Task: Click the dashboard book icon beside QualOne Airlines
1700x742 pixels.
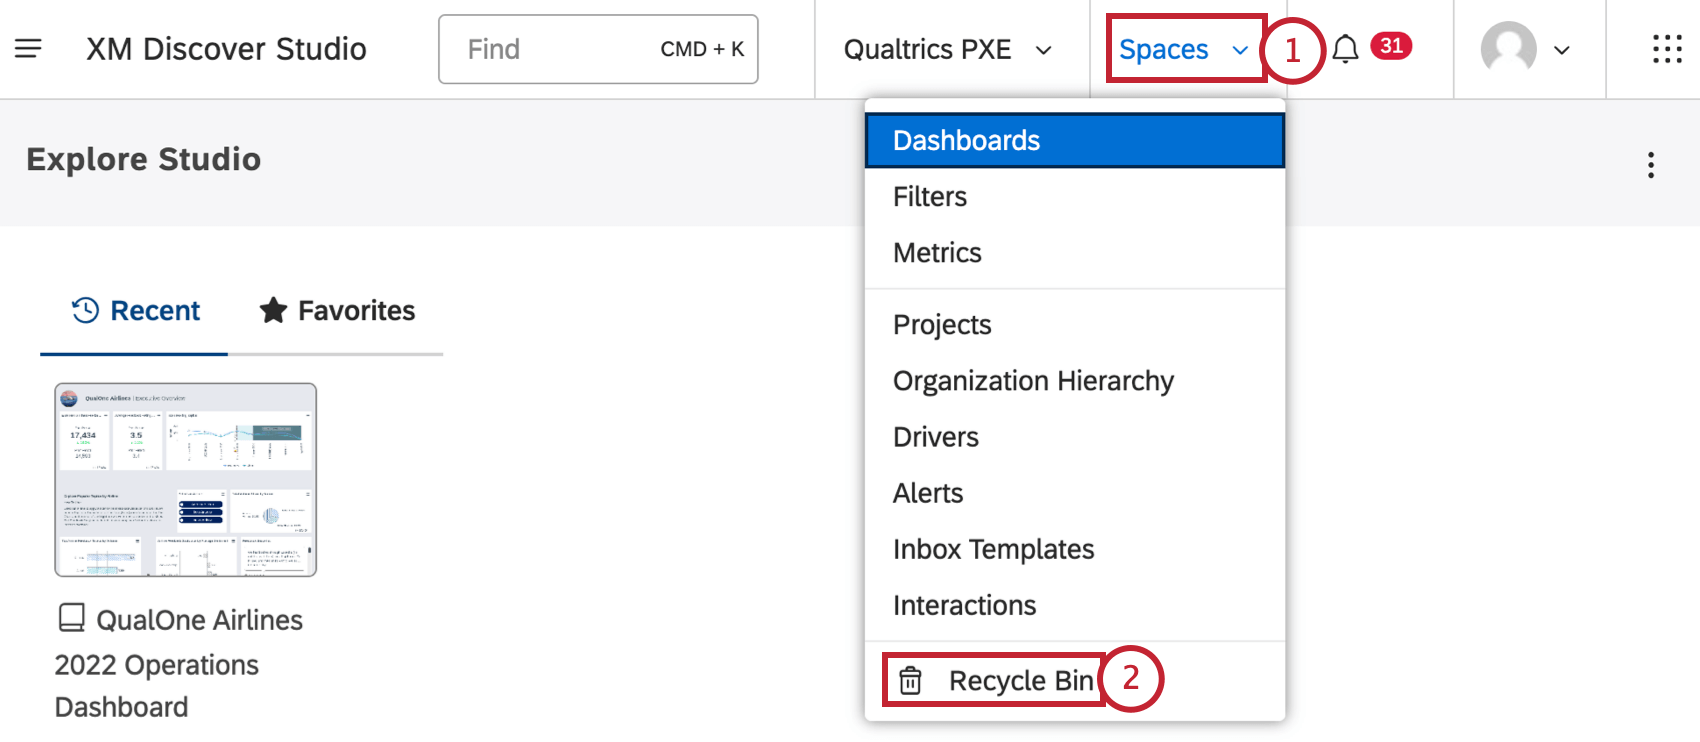Action: (71, 618)
